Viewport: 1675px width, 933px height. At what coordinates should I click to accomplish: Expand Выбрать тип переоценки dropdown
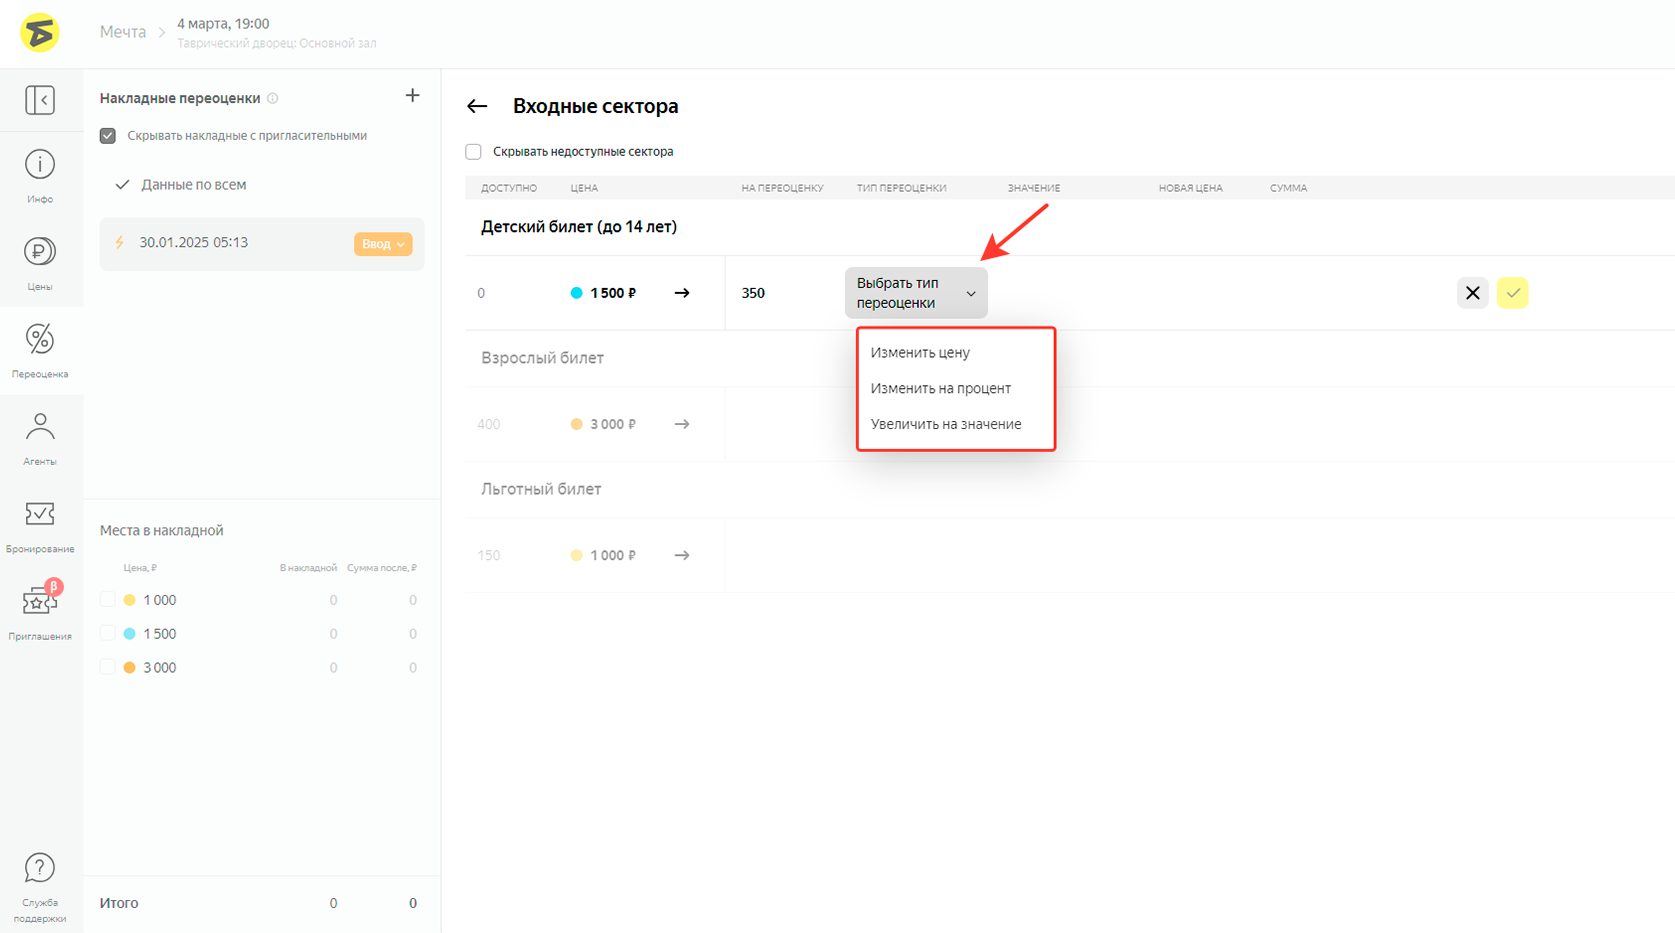coord(916,293)
